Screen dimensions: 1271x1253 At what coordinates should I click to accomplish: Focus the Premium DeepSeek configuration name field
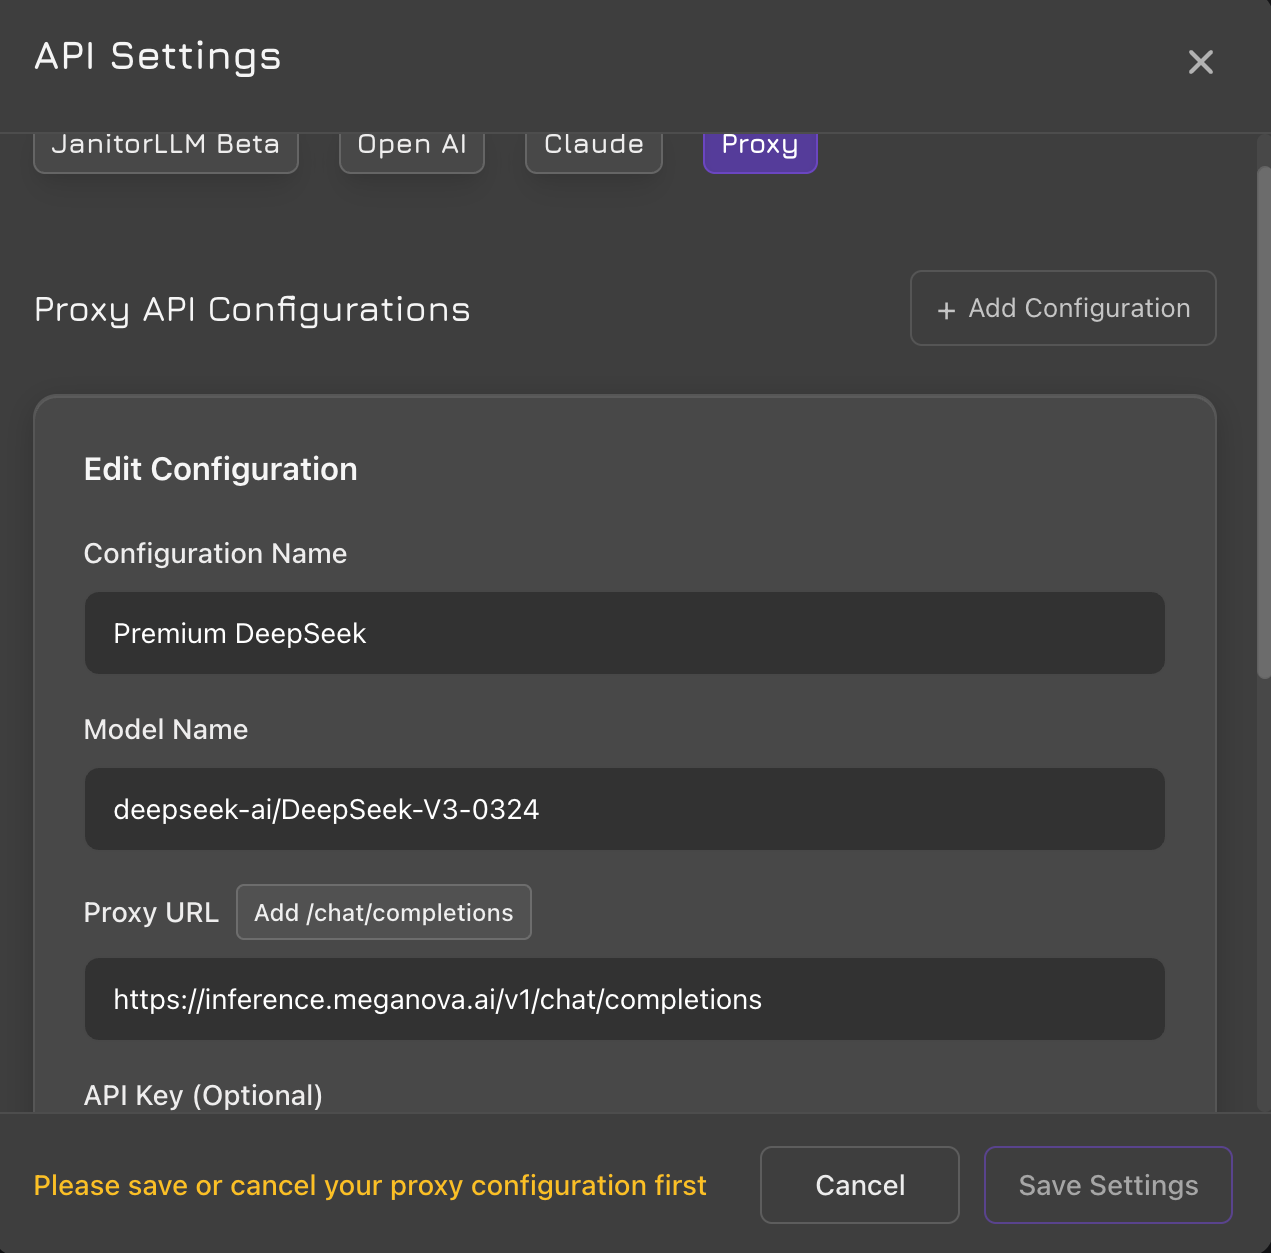point(624,633)
